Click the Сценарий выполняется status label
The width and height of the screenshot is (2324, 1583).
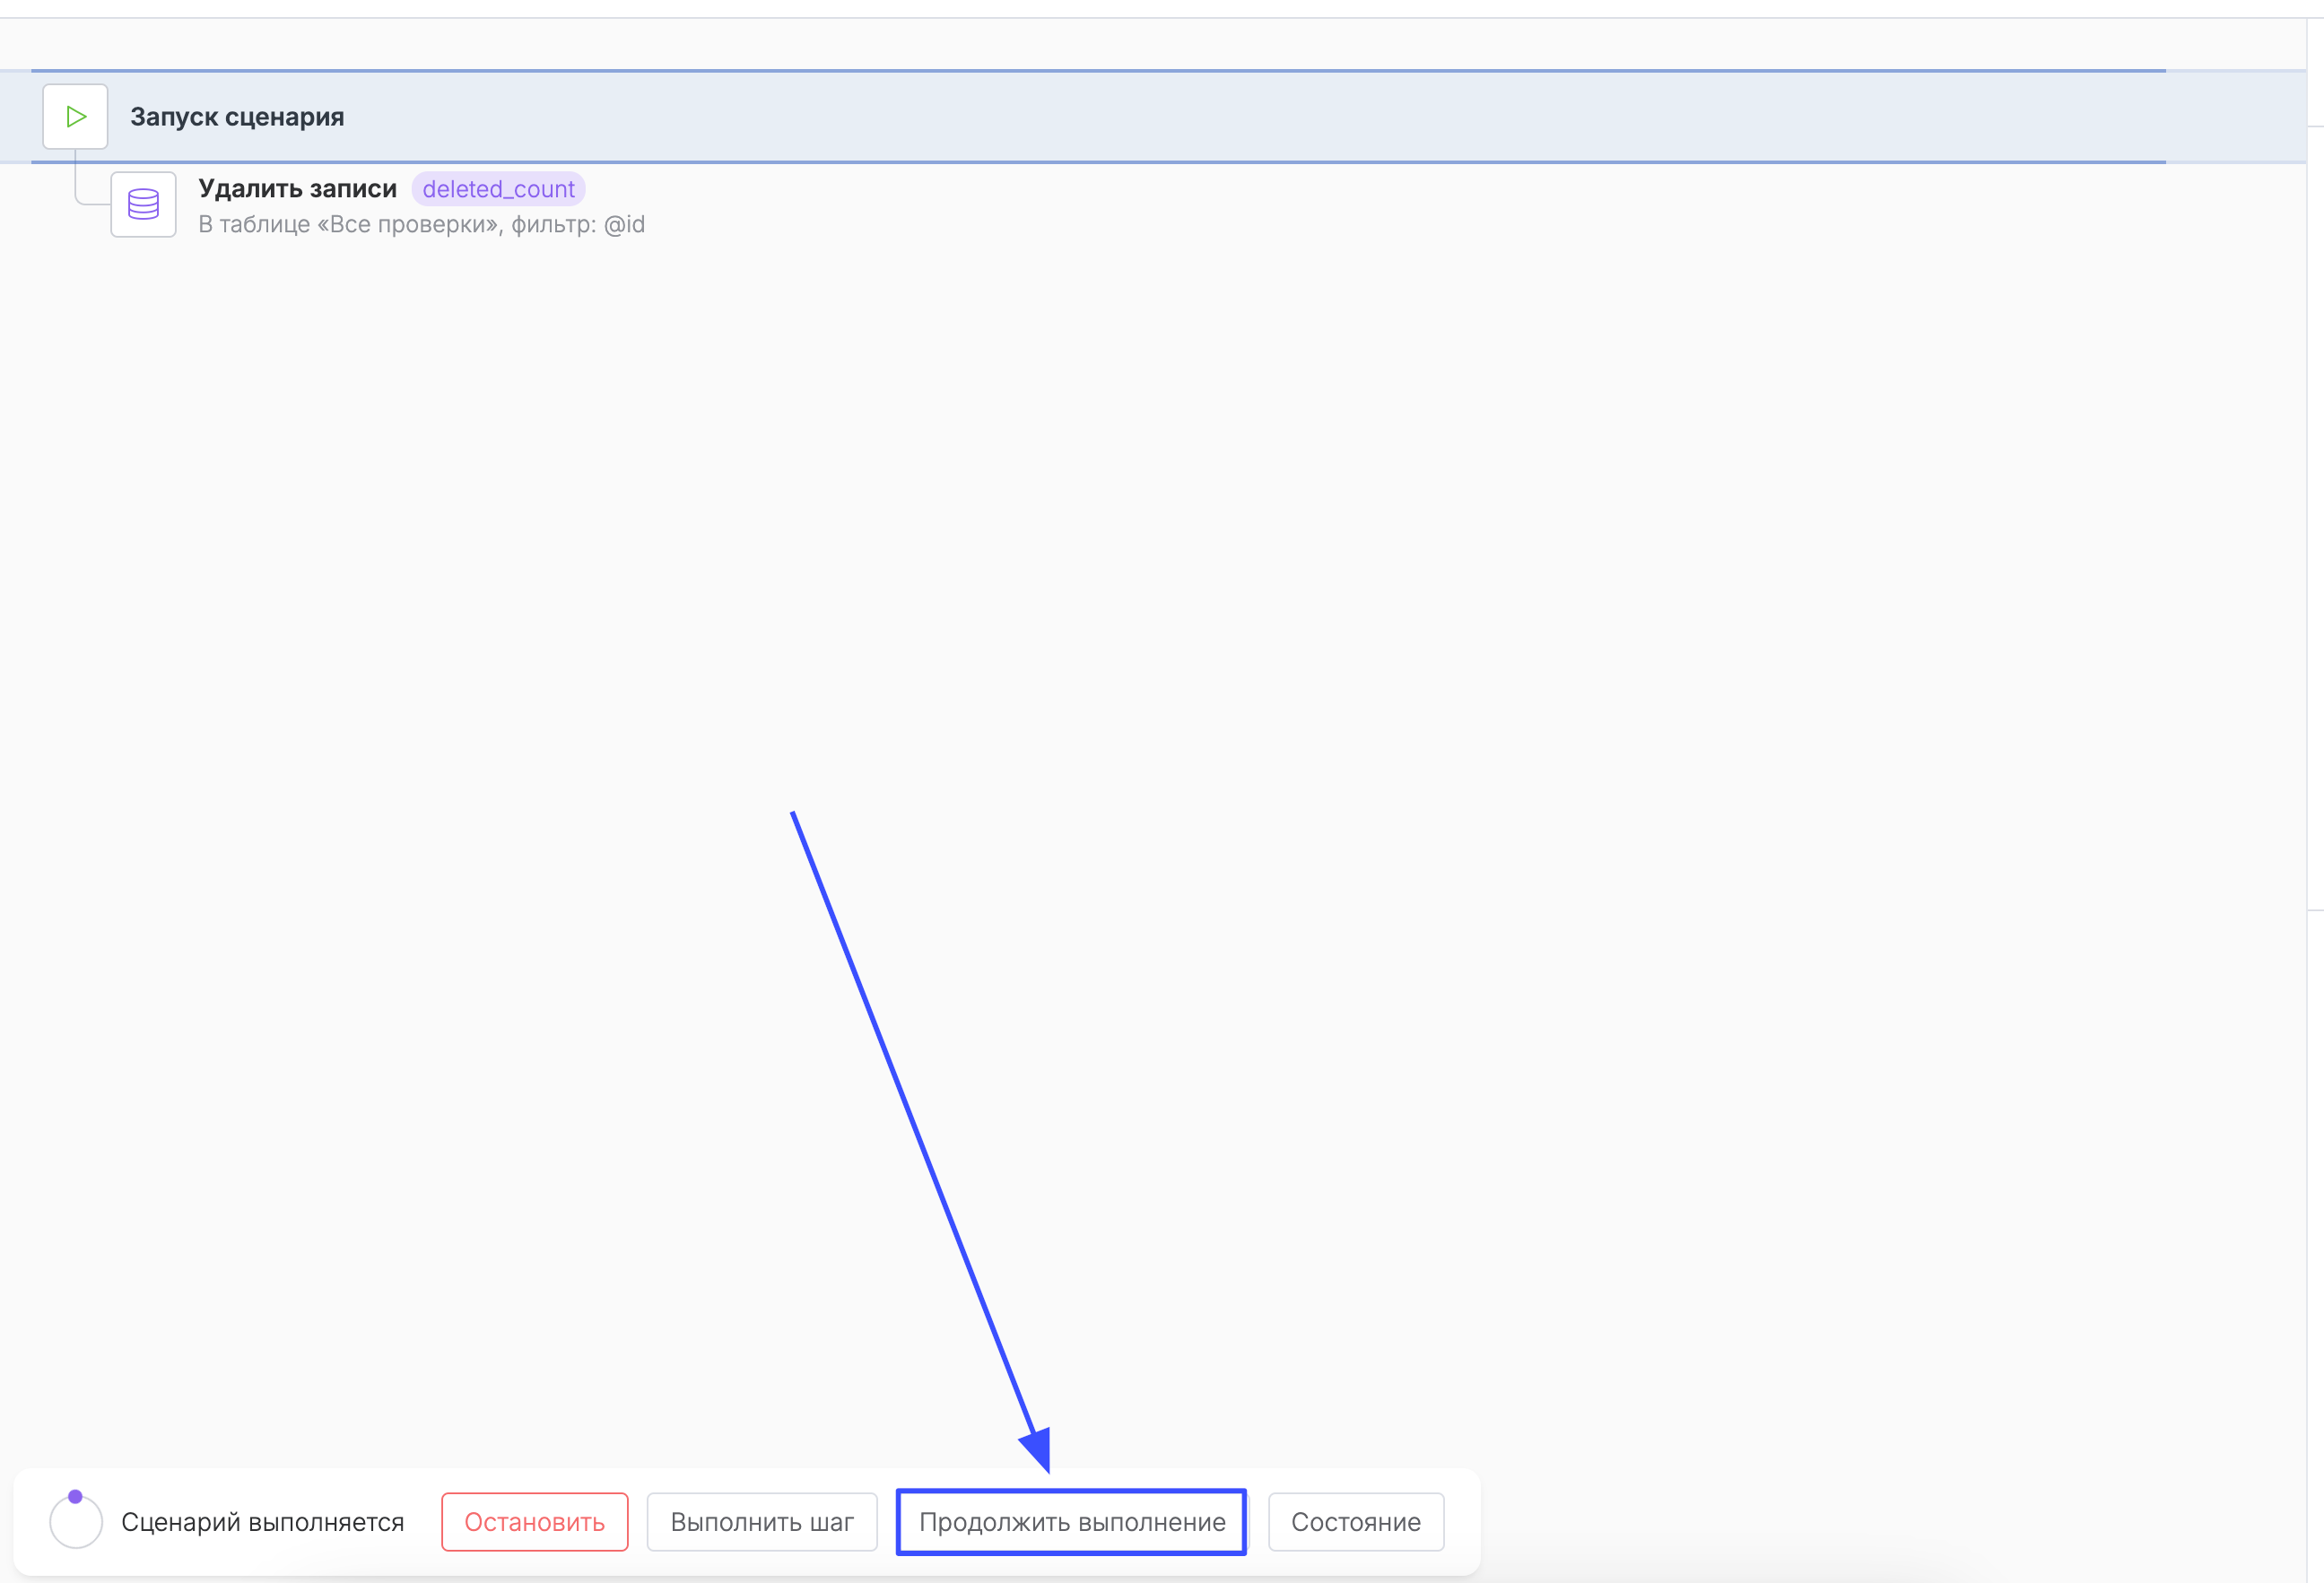pyautogui.click(x=262, y=1521)
